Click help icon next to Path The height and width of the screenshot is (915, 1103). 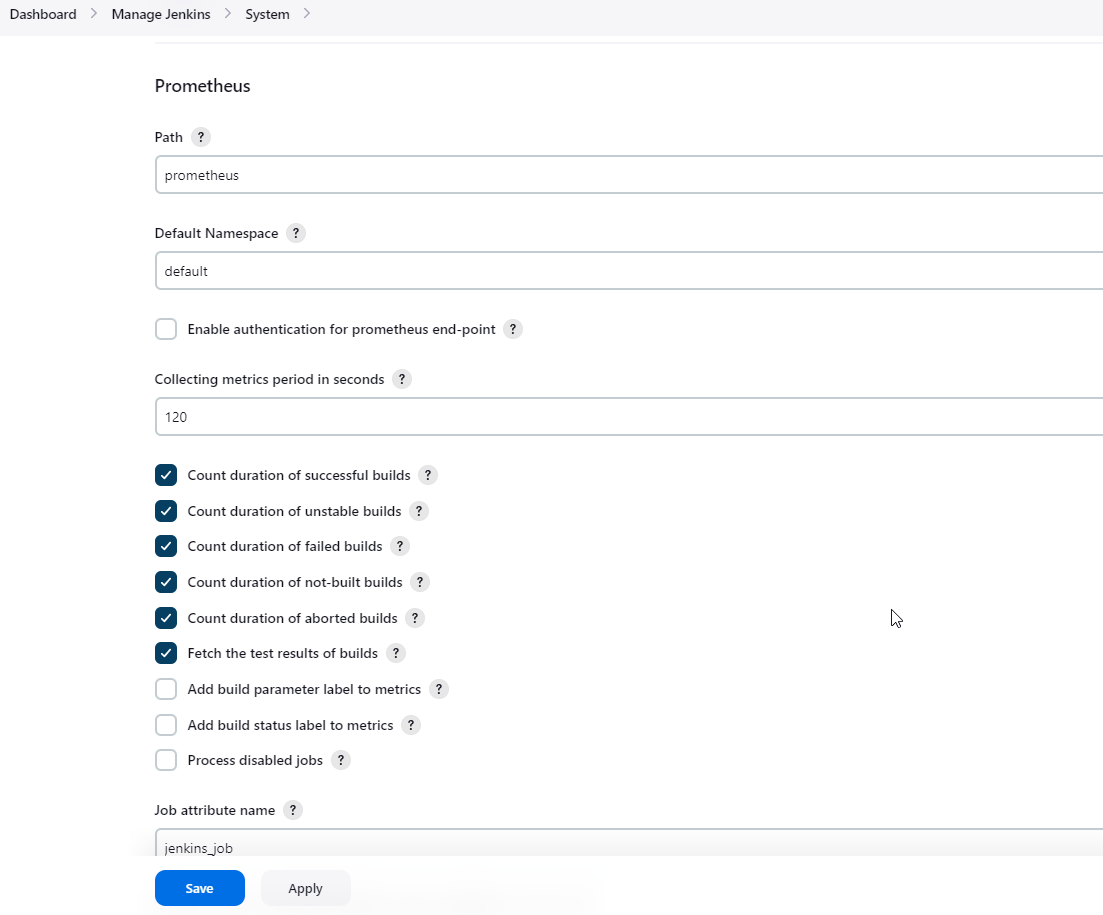tap(201, 137)
